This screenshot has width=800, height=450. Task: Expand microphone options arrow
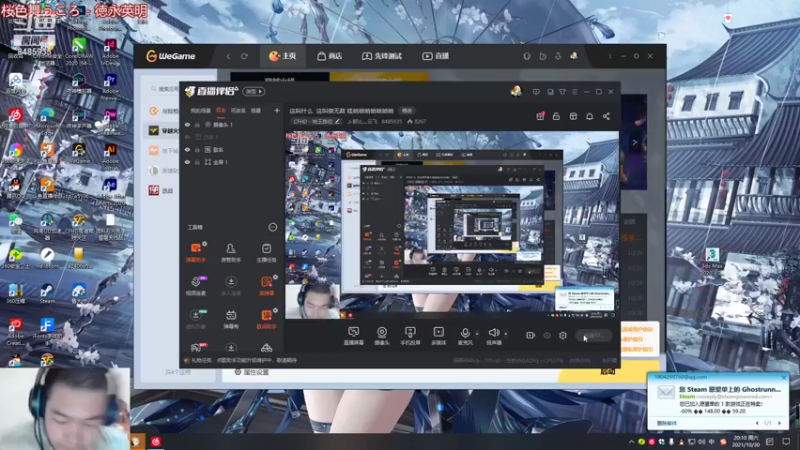tap(477, 334)
